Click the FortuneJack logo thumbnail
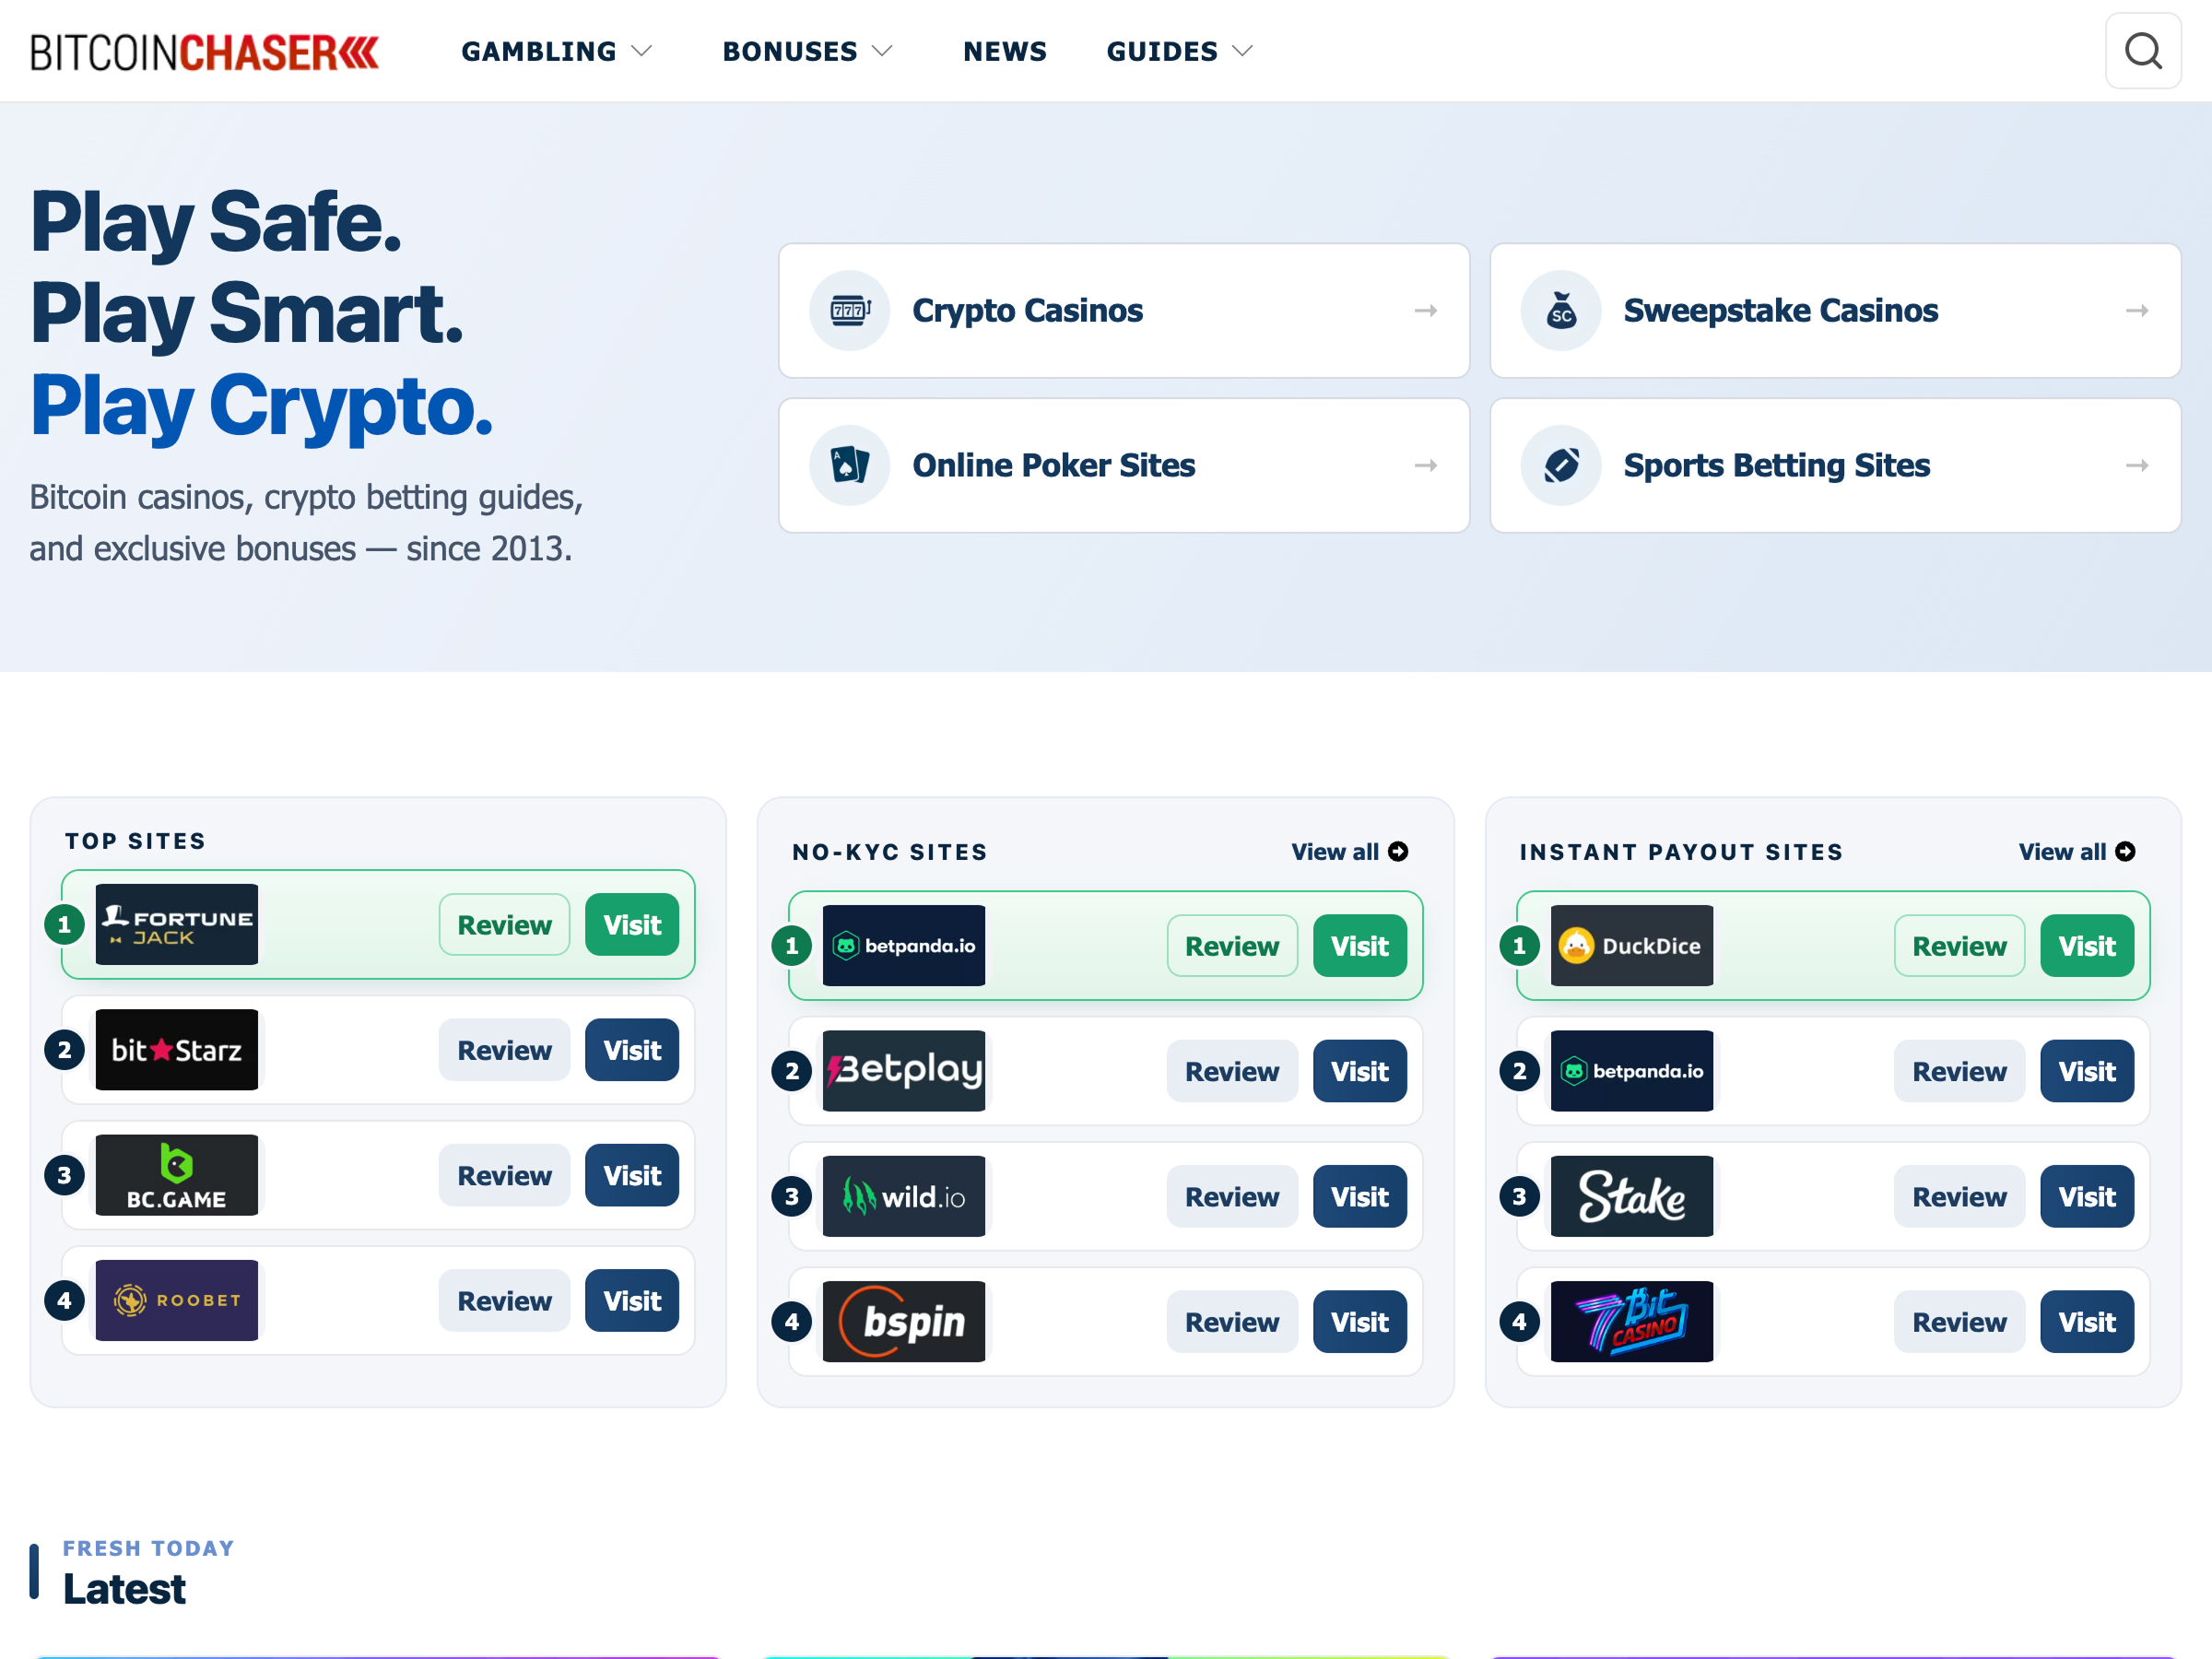This screenshot has width=2212, height=1659. [177, 924]
